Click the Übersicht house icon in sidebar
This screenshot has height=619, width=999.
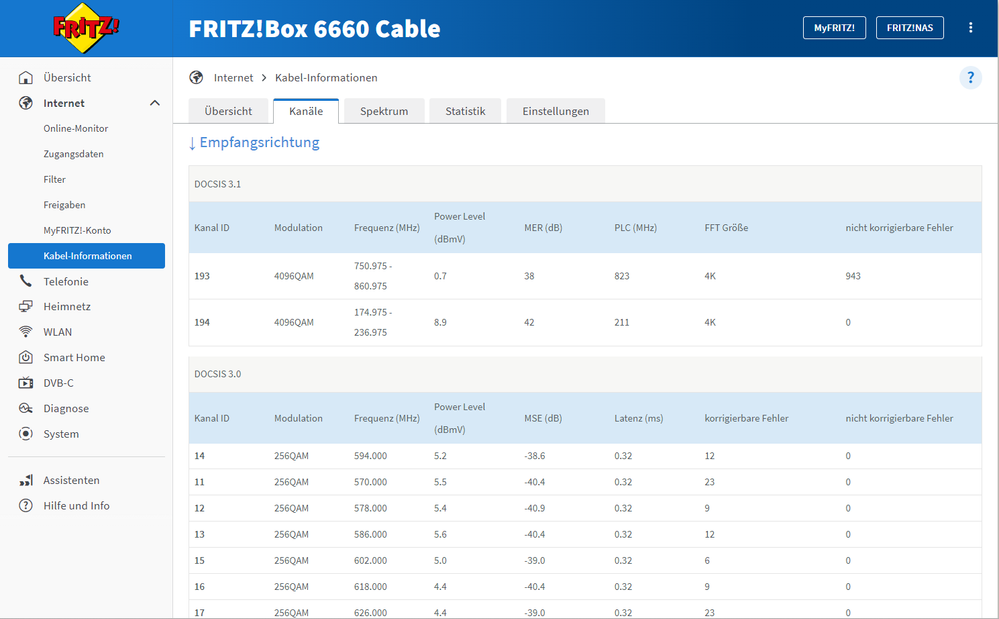[x=26, y=78]
